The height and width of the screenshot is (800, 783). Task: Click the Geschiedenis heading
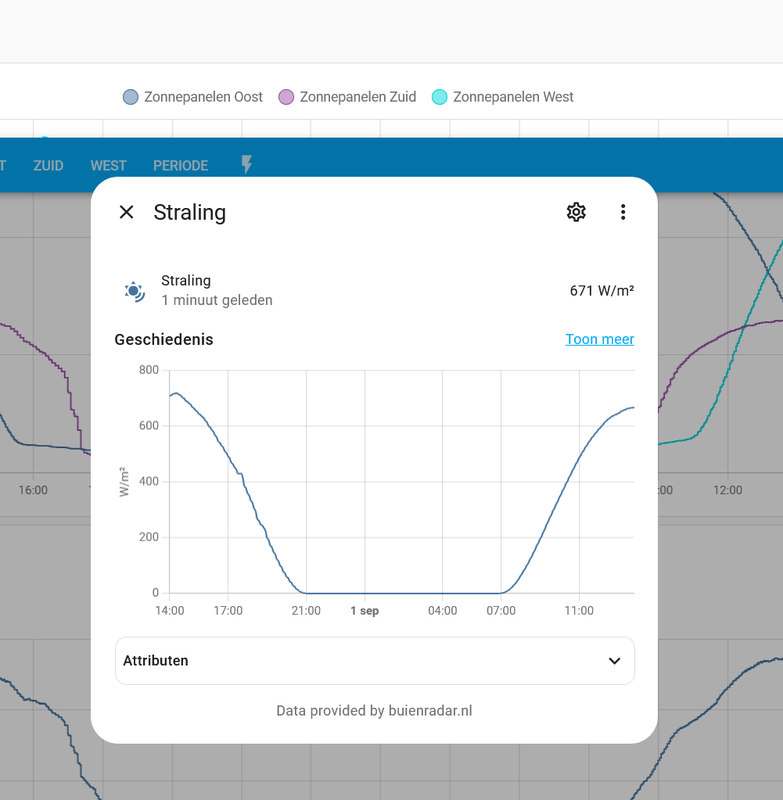tap(164, 339)
